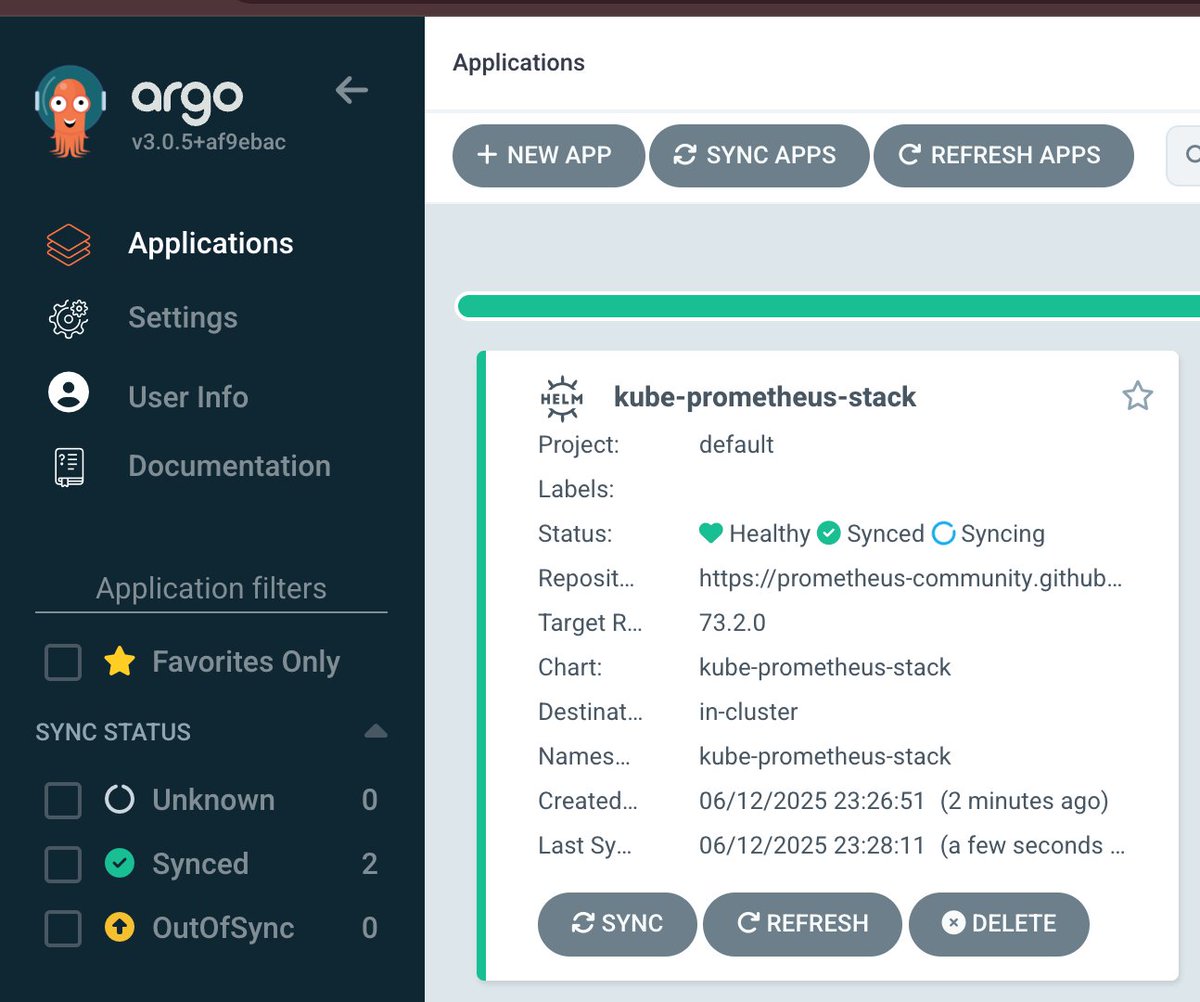
Task: Click the User Info avatar icon
Action: tap(69, 393)
